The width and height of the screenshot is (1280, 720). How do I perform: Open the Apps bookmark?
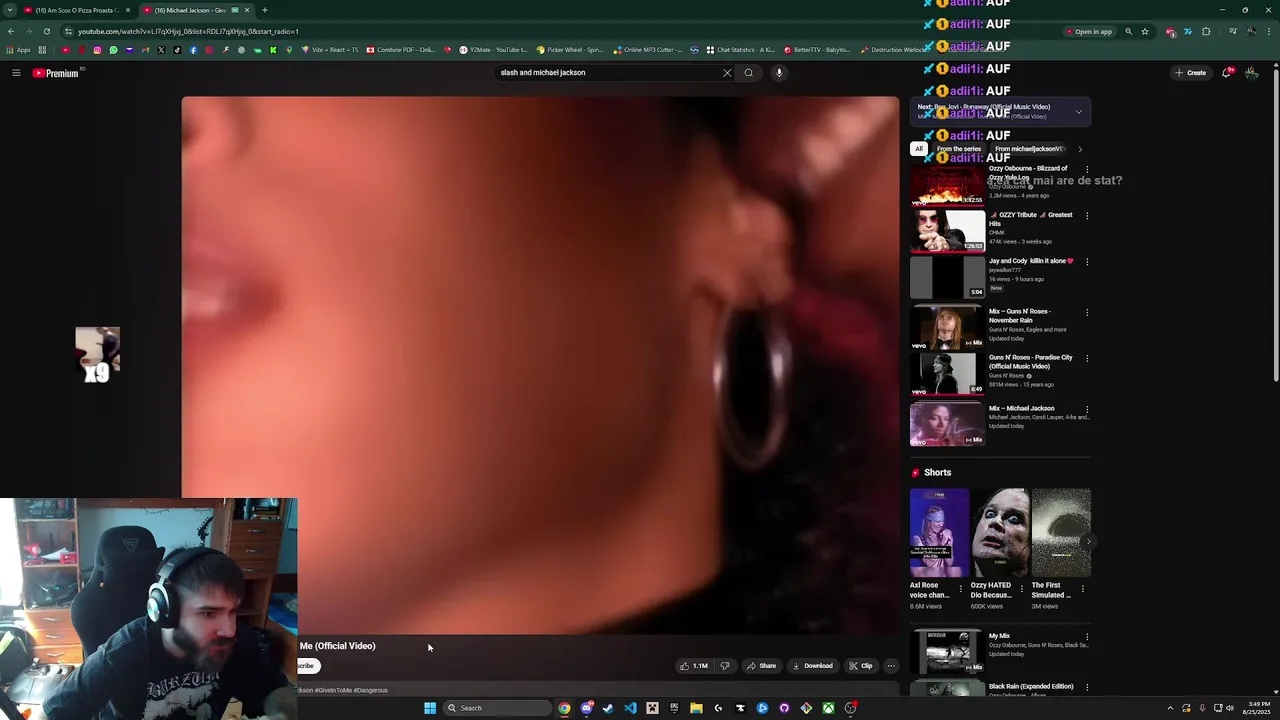(18, 50)
